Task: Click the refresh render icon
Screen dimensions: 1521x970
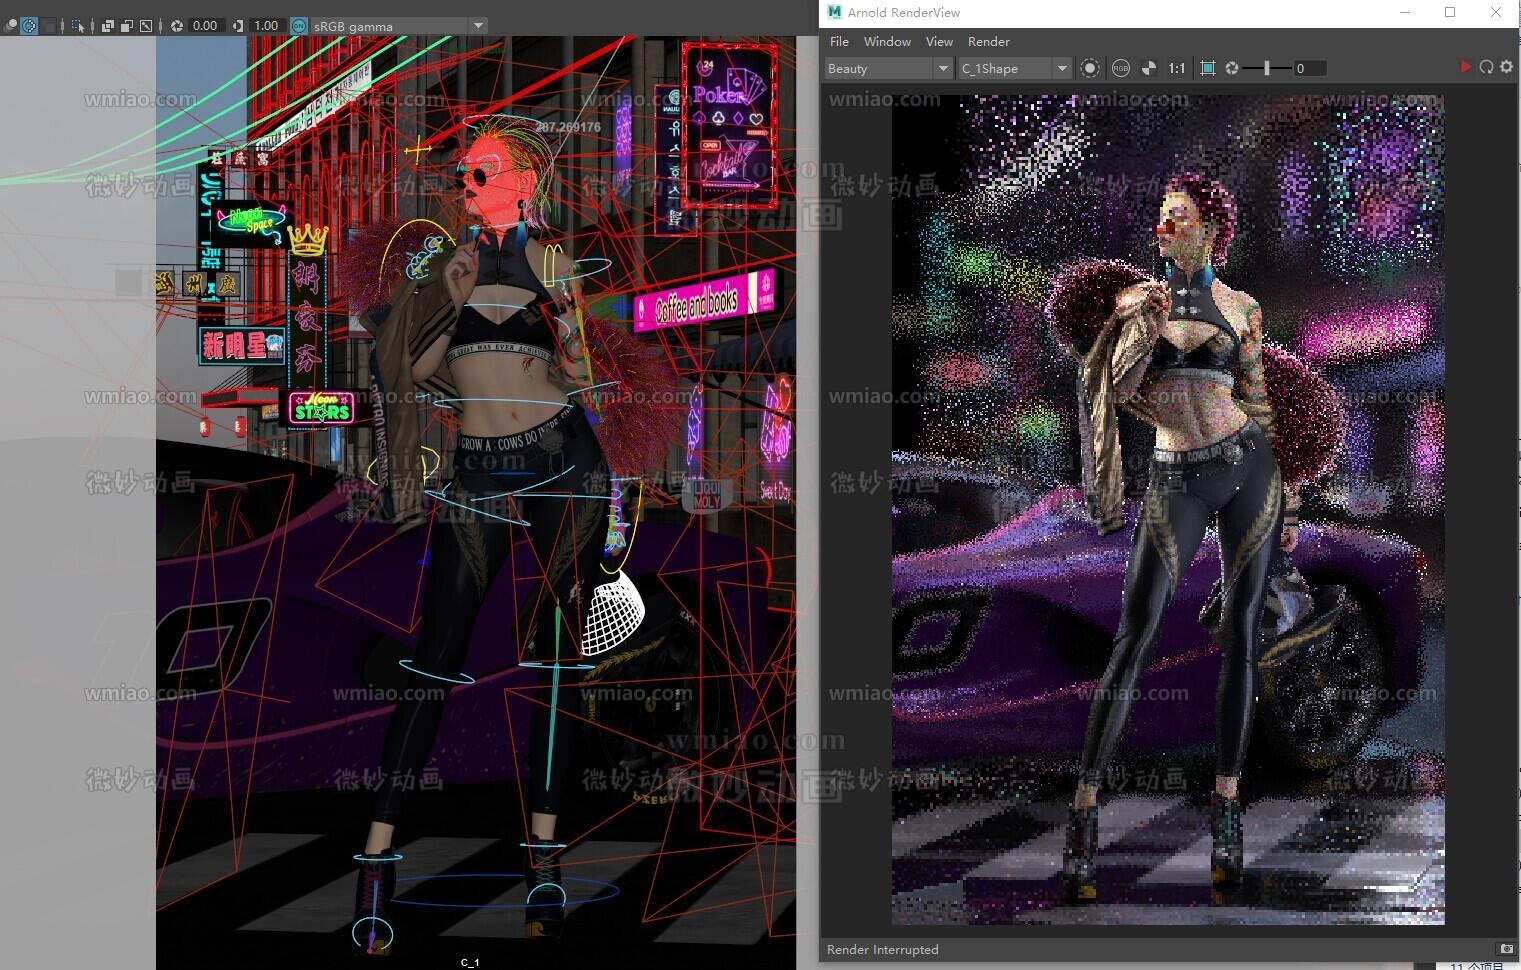Action: [1486, 67]
